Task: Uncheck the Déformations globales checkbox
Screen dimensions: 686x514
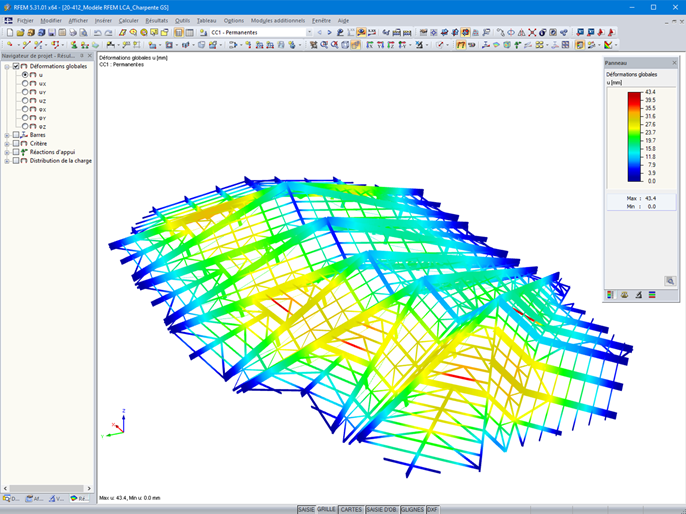Action: coord(16,66)
